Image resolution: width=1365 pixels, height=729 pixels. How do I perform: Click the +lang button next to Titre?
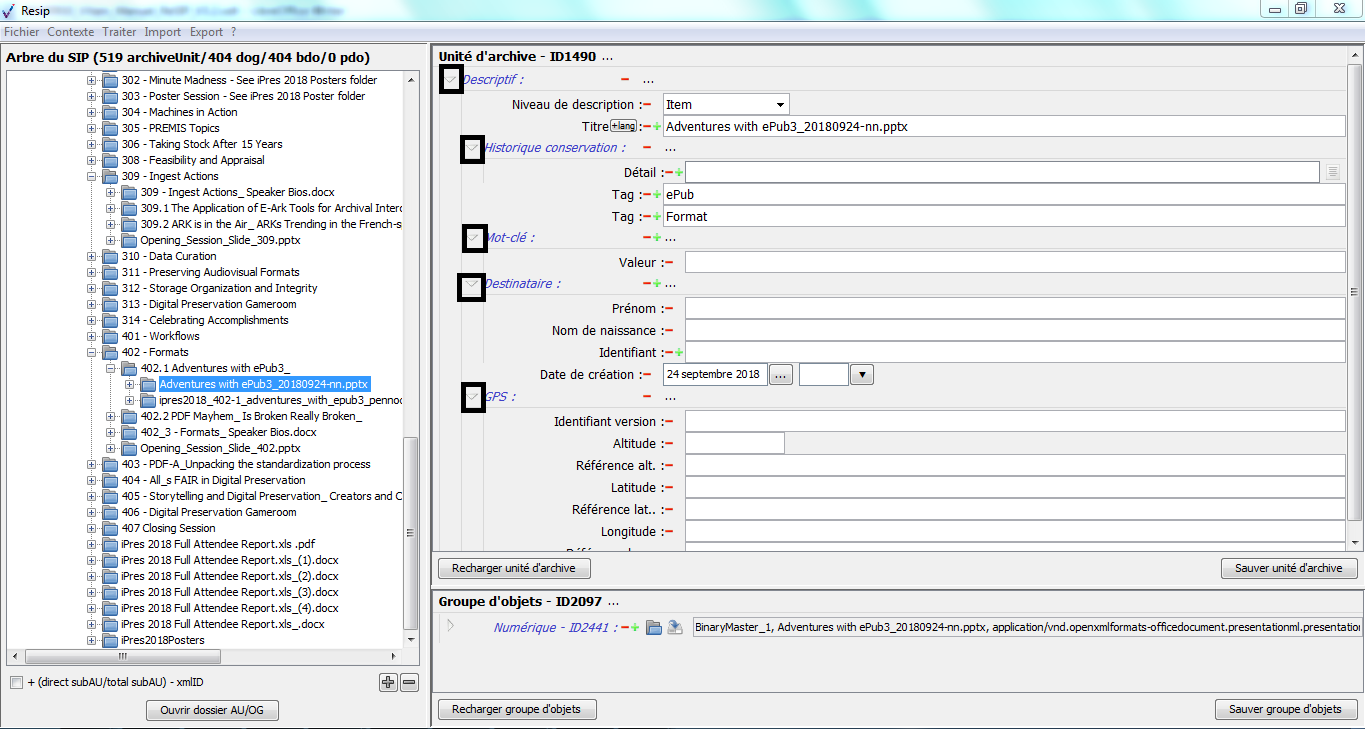pos(623,126)
